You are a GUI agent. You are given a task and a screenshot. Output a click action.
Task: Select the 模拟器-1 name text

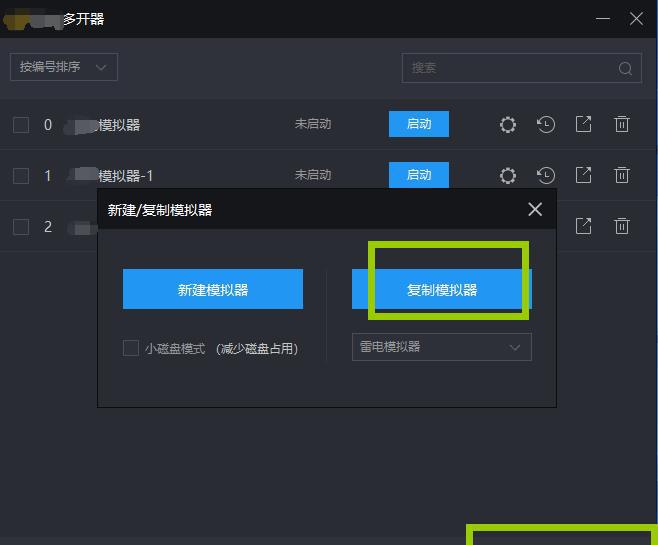125,176
